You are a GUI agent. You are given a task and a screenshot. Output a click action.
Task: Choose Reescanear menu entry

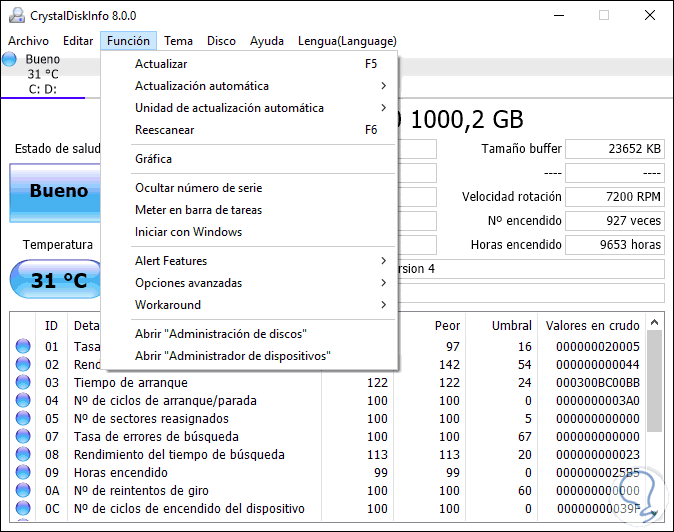click(249, 129)
